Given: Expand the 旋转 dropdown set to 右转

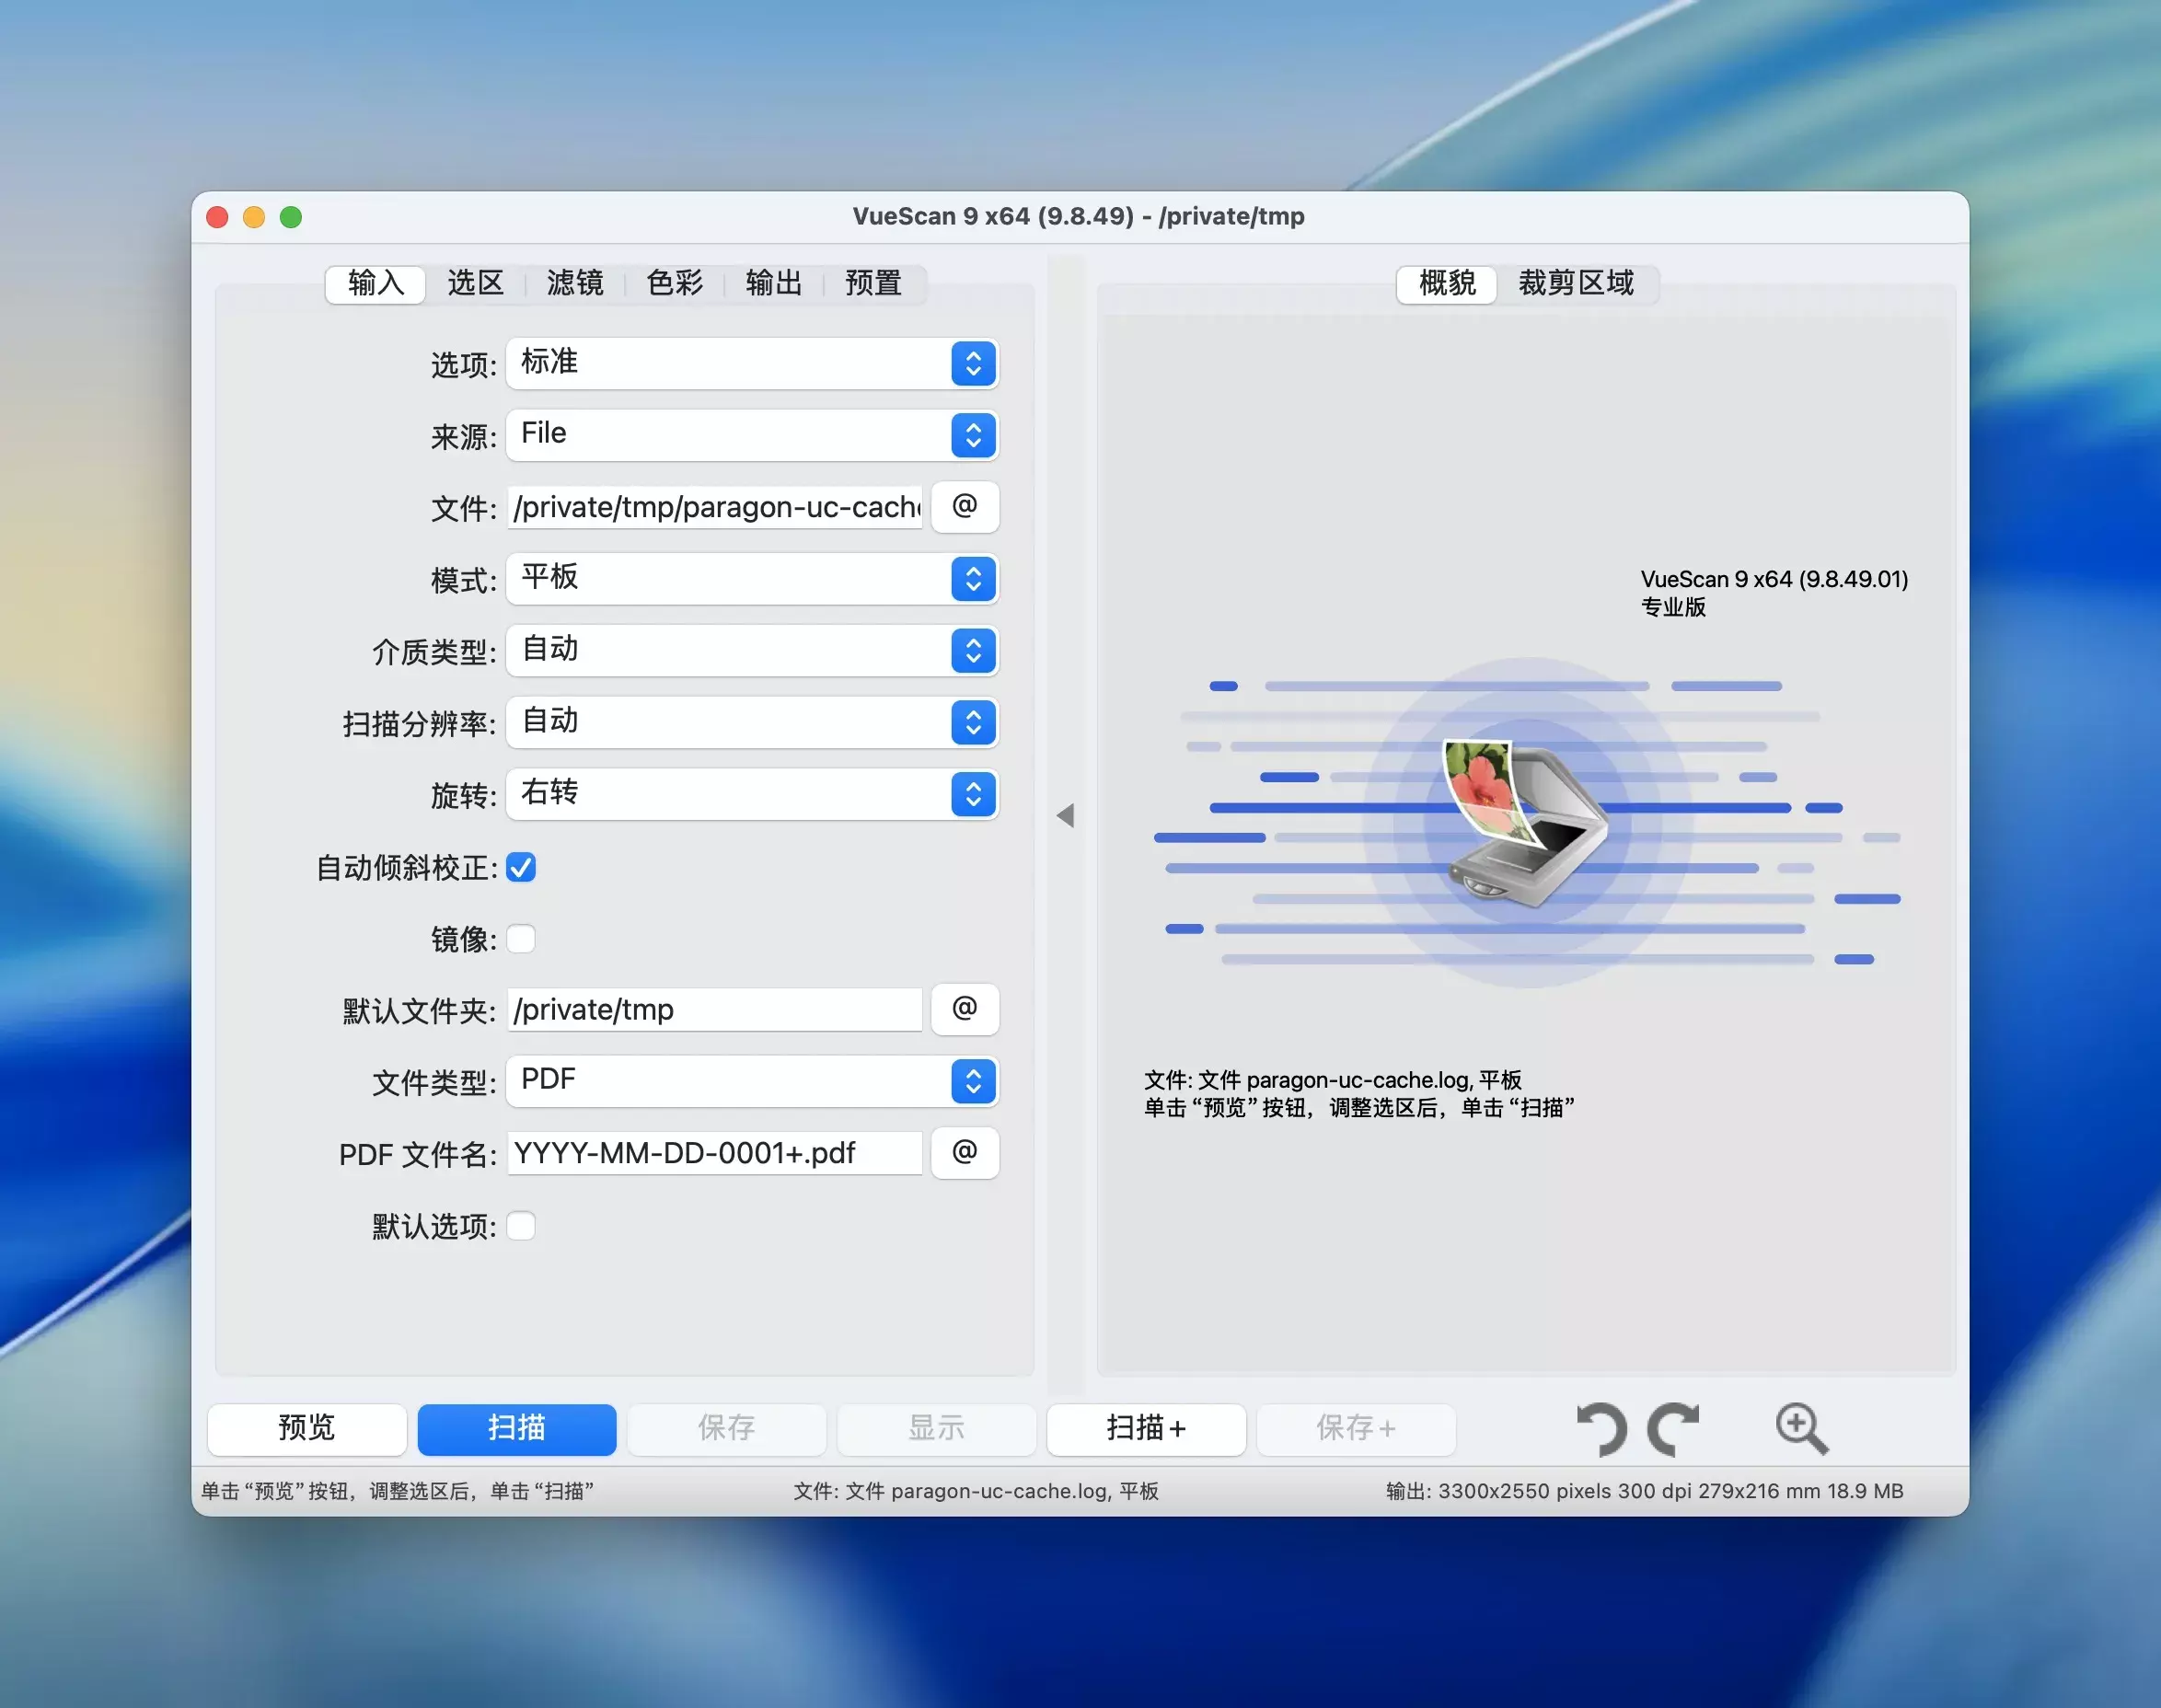Looking at the screenshot, I should click(752, 794).
